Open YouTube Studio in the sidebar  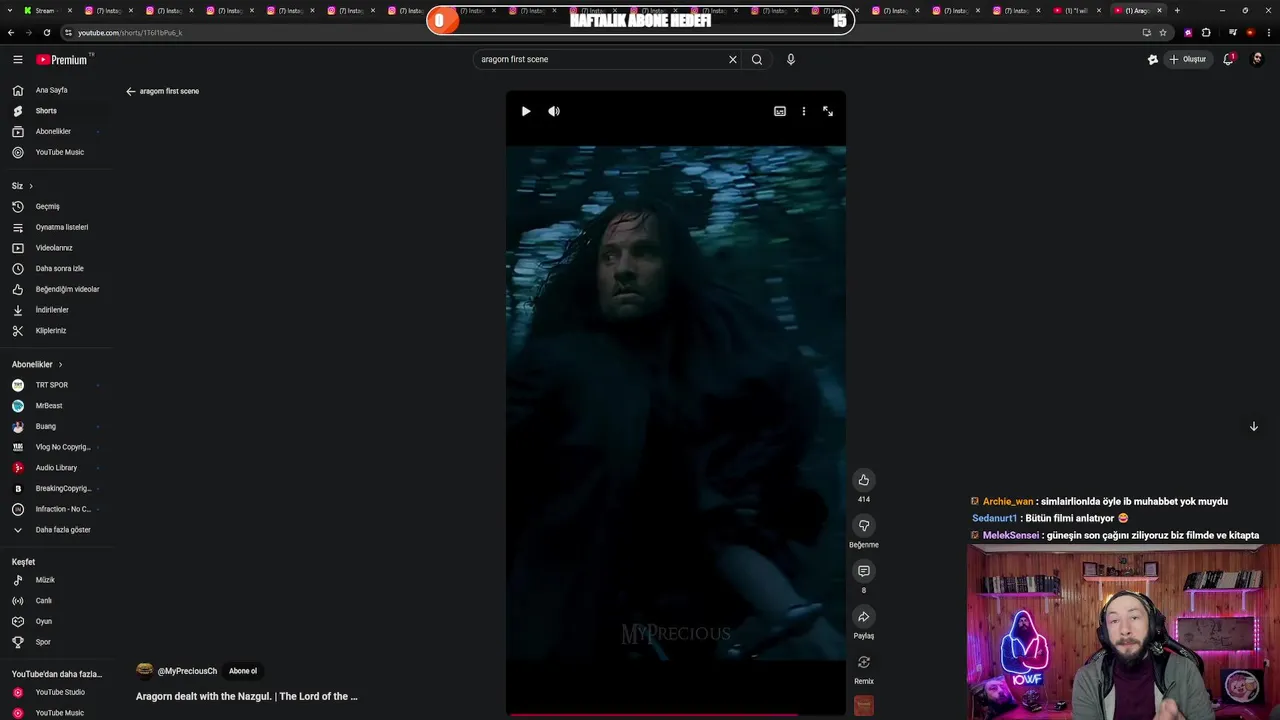[54, 692]
